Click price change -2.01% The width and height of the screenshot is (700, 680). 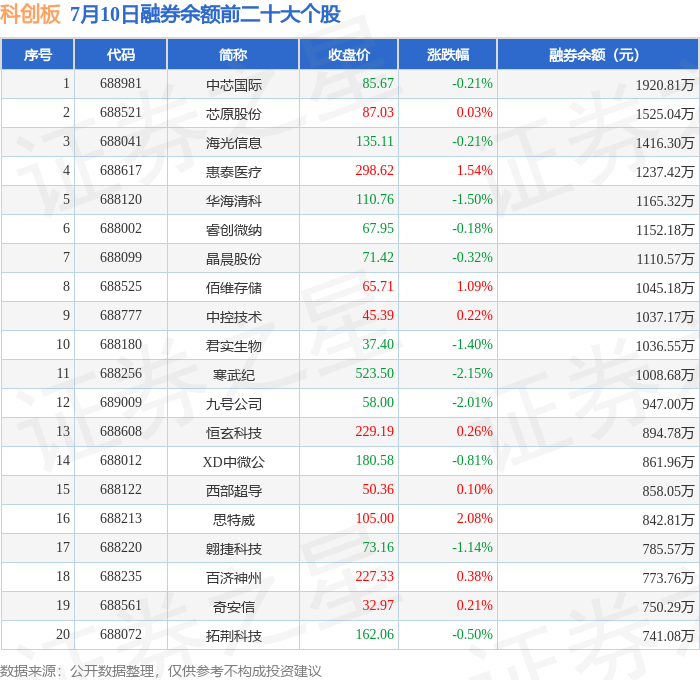point(472,402)
